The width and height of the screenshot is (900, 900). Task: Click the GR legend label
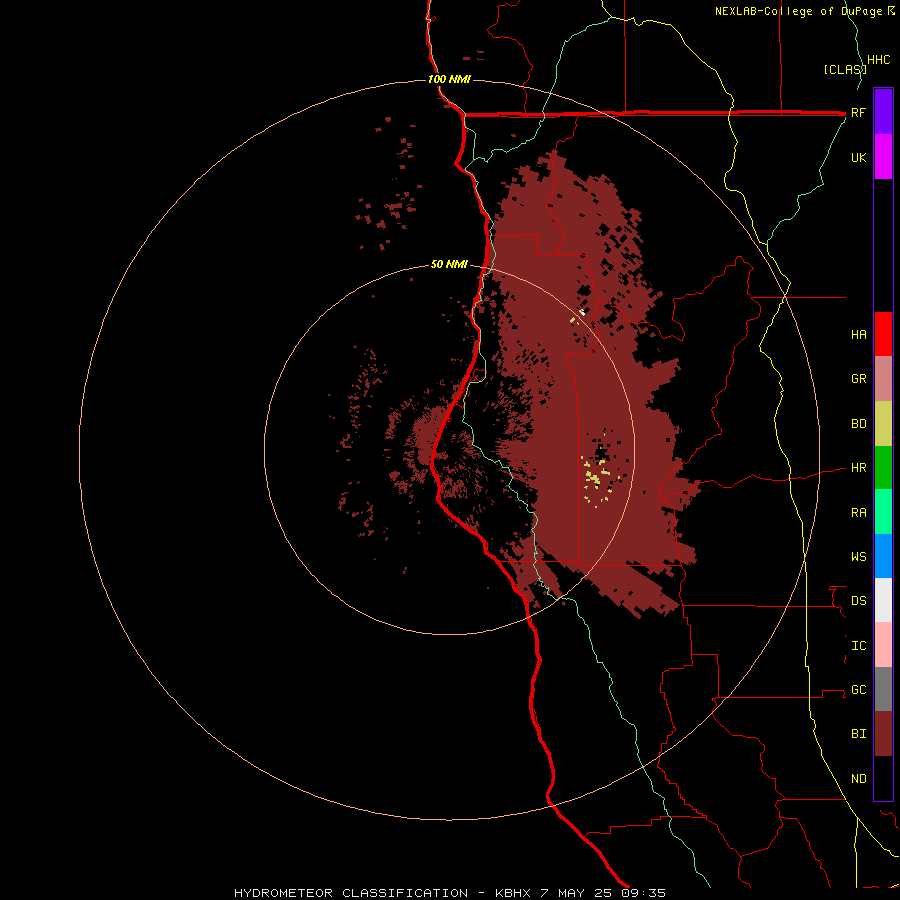pyautogui.click(x=858, y=379)
